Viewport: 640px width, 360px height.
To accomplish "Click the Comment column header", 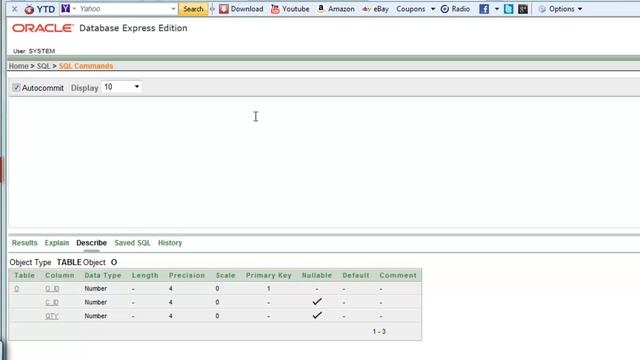I will pyautogui.click(x=398, y=276).
